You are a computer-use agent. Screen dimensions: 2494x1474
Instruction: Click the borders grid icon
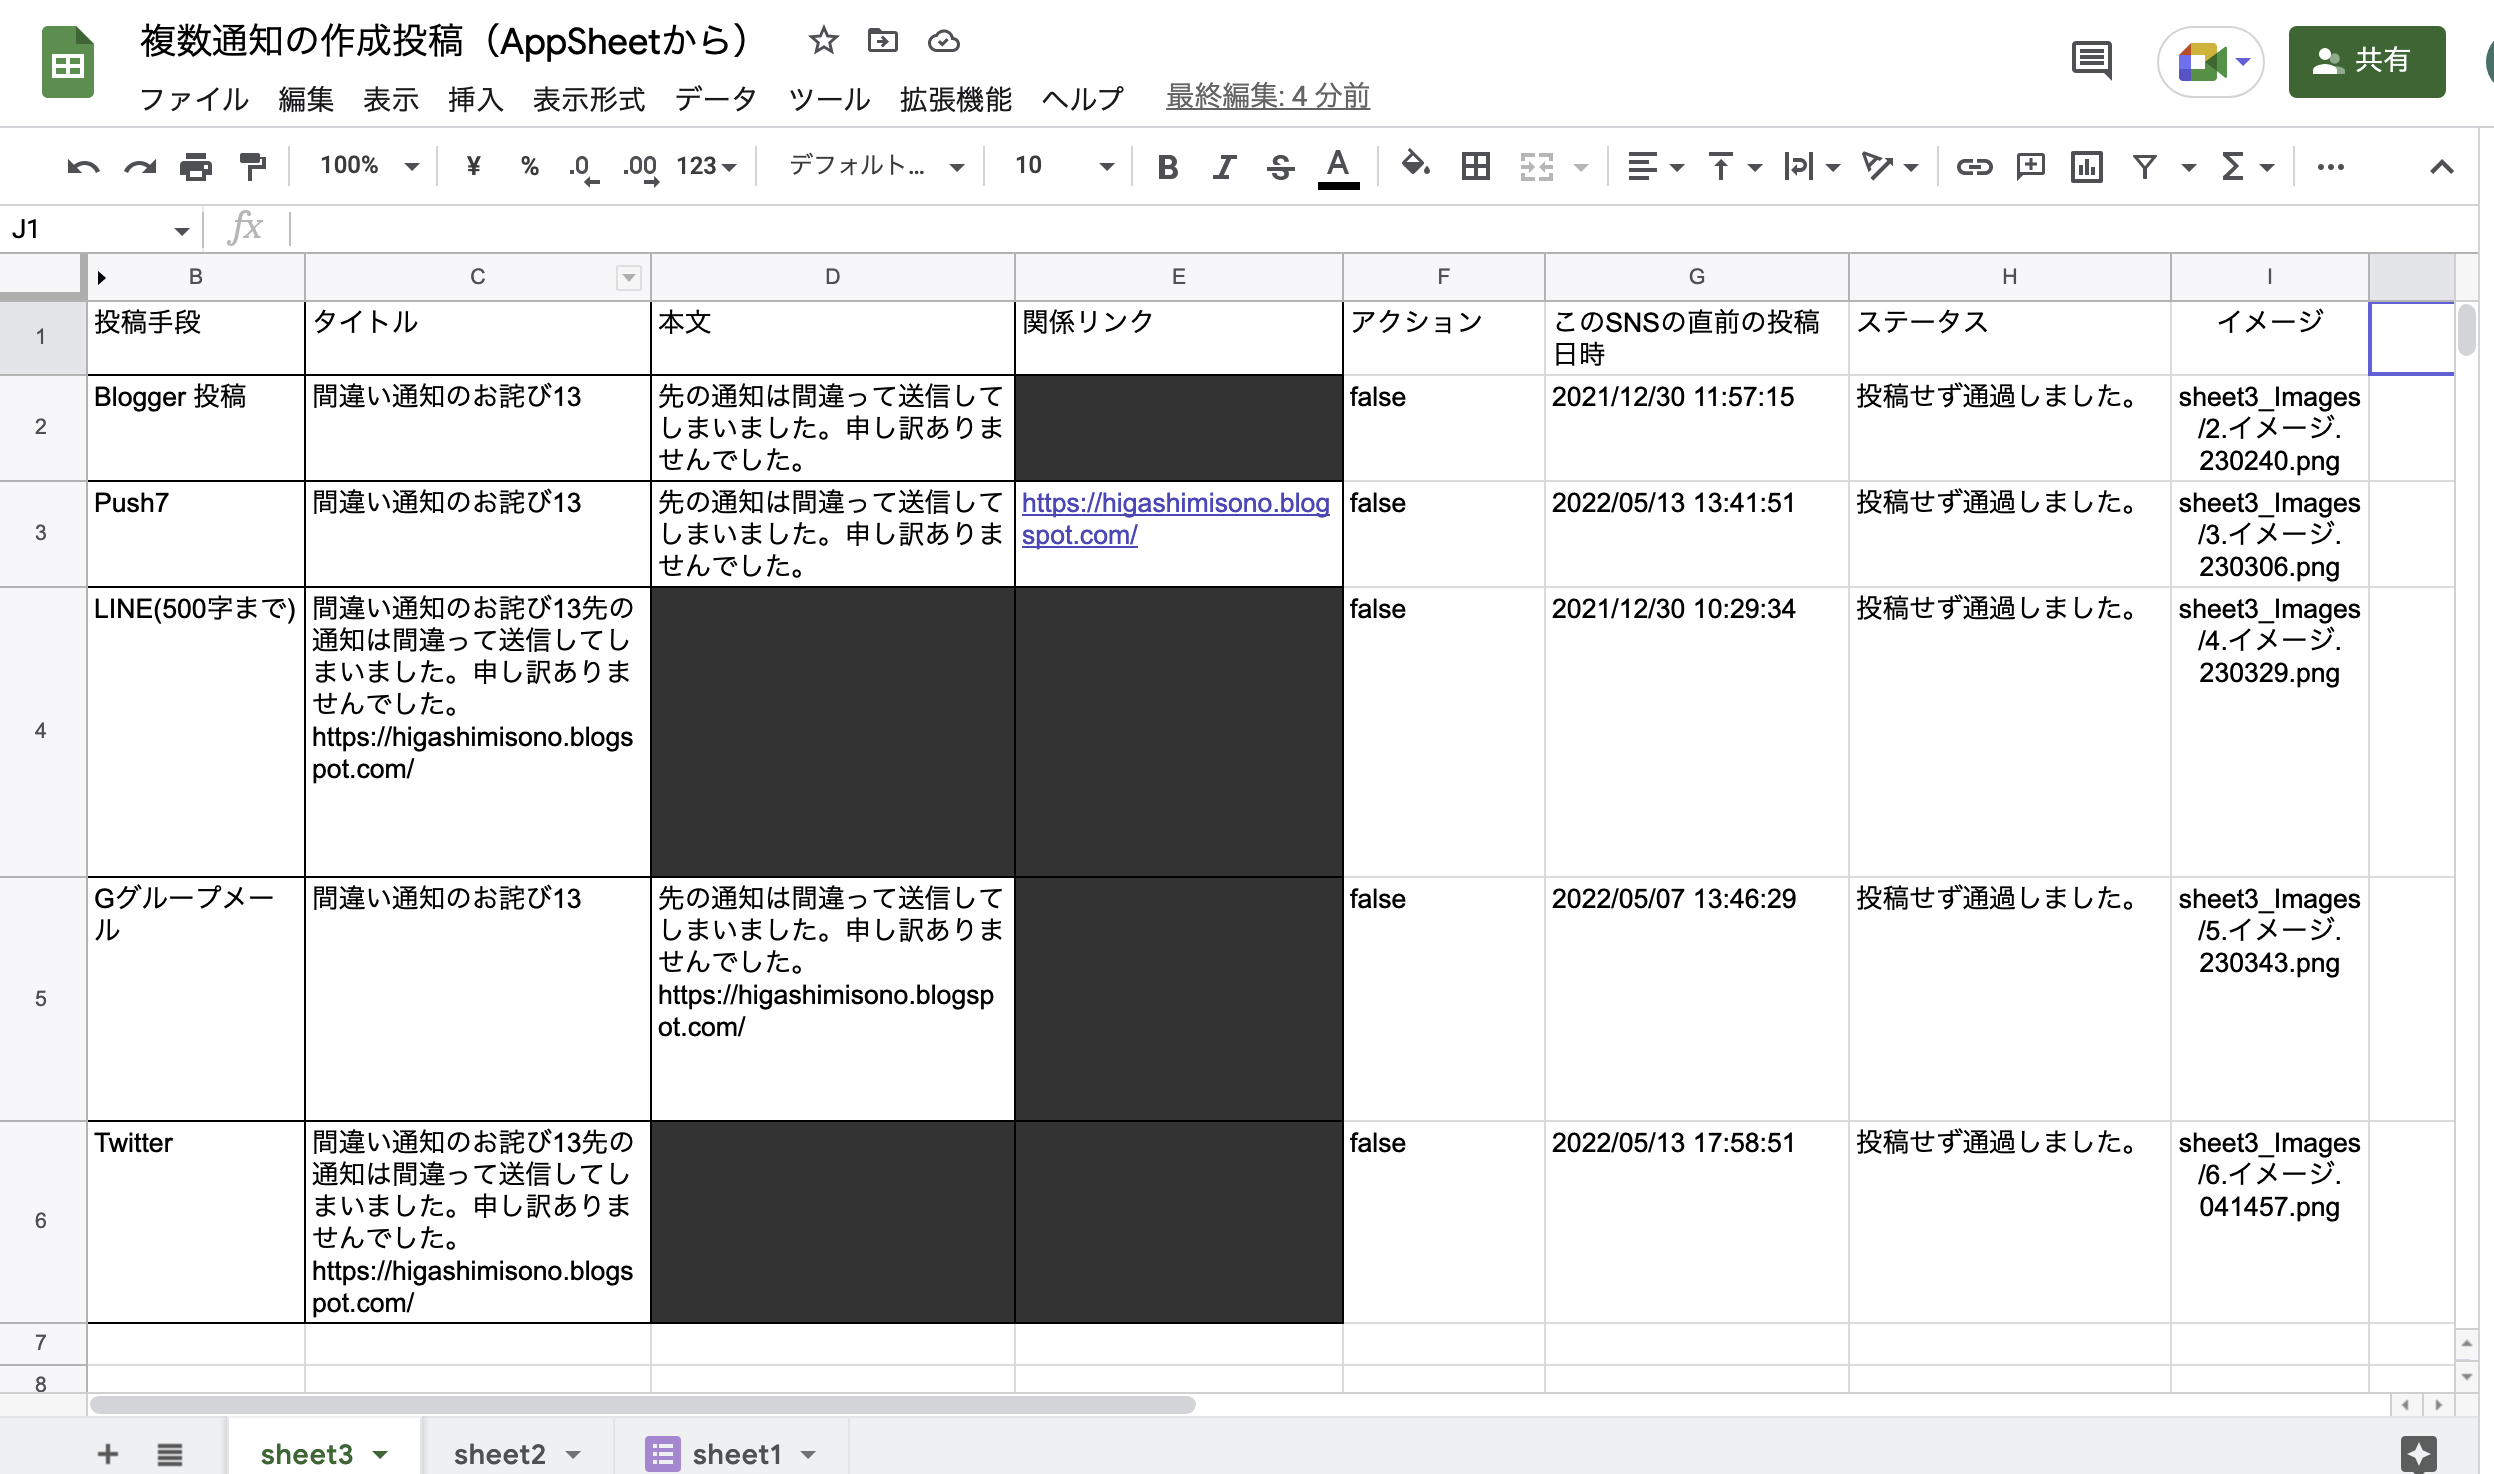[1476, 167]
